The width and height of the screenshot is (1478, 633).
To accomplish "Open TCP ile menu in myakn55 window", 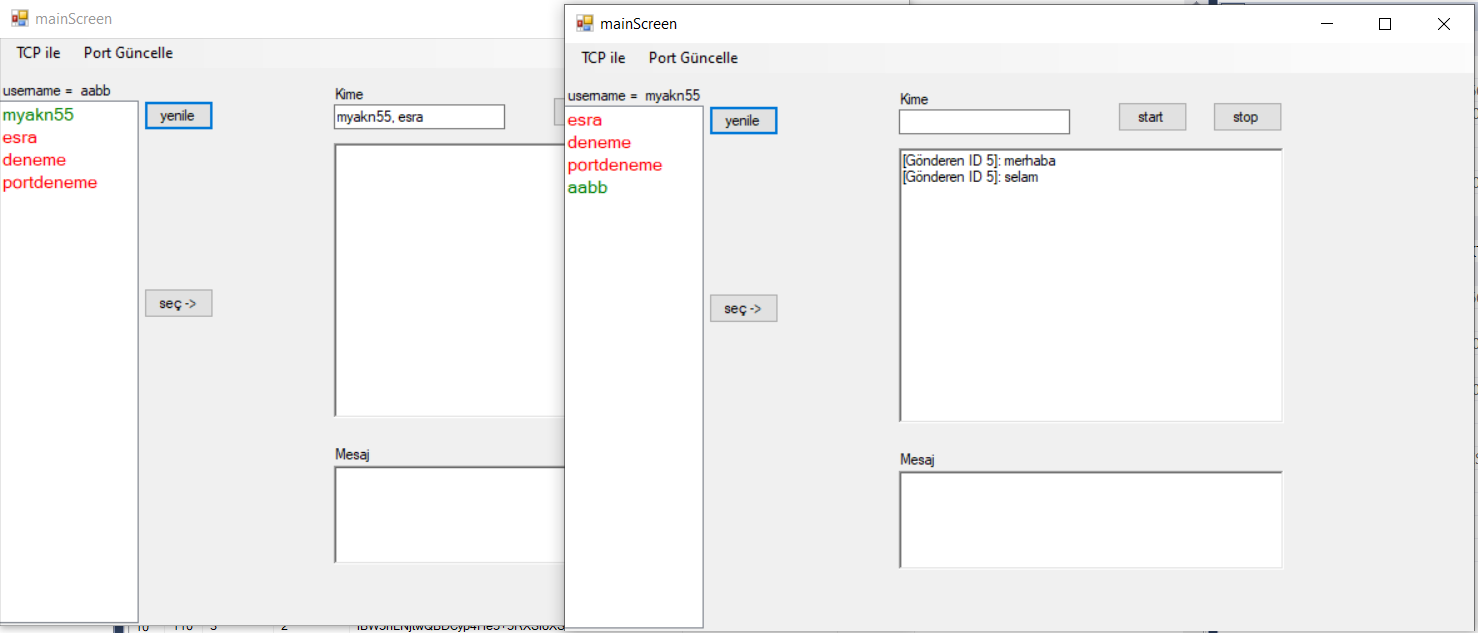I will (x=603, y=58).
